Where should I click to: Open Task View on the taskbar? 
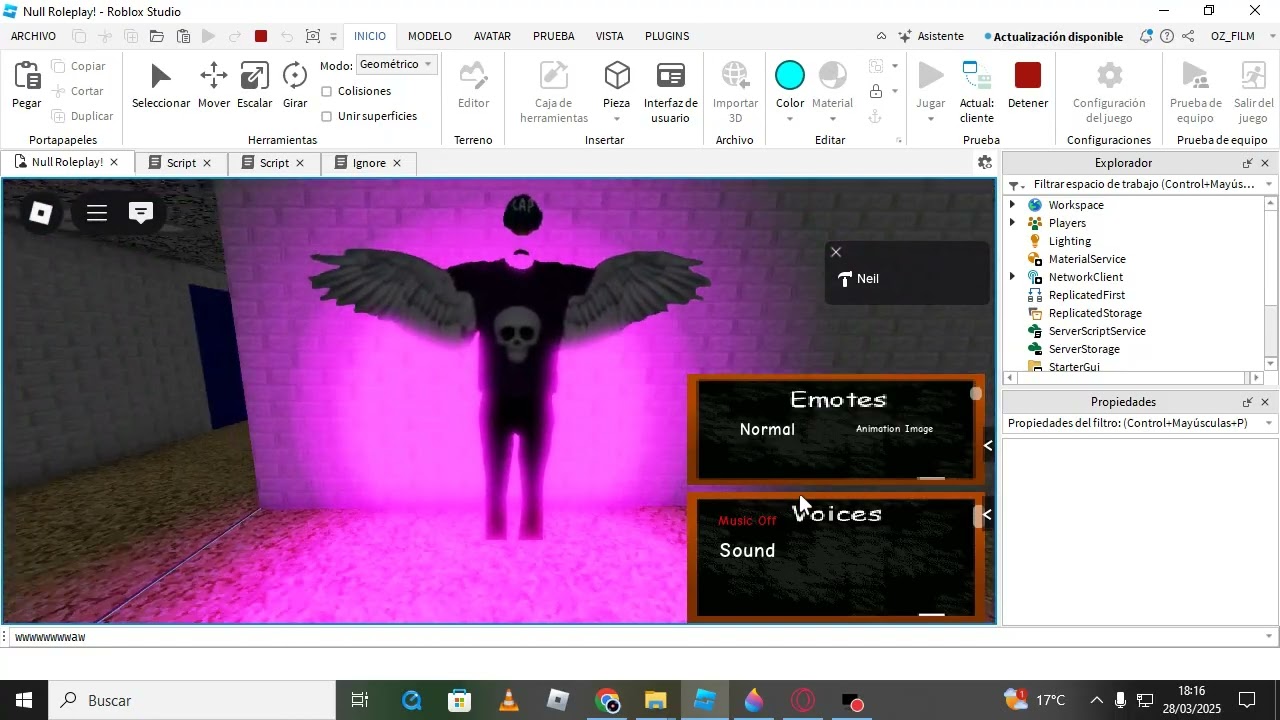tap(361, 701)
